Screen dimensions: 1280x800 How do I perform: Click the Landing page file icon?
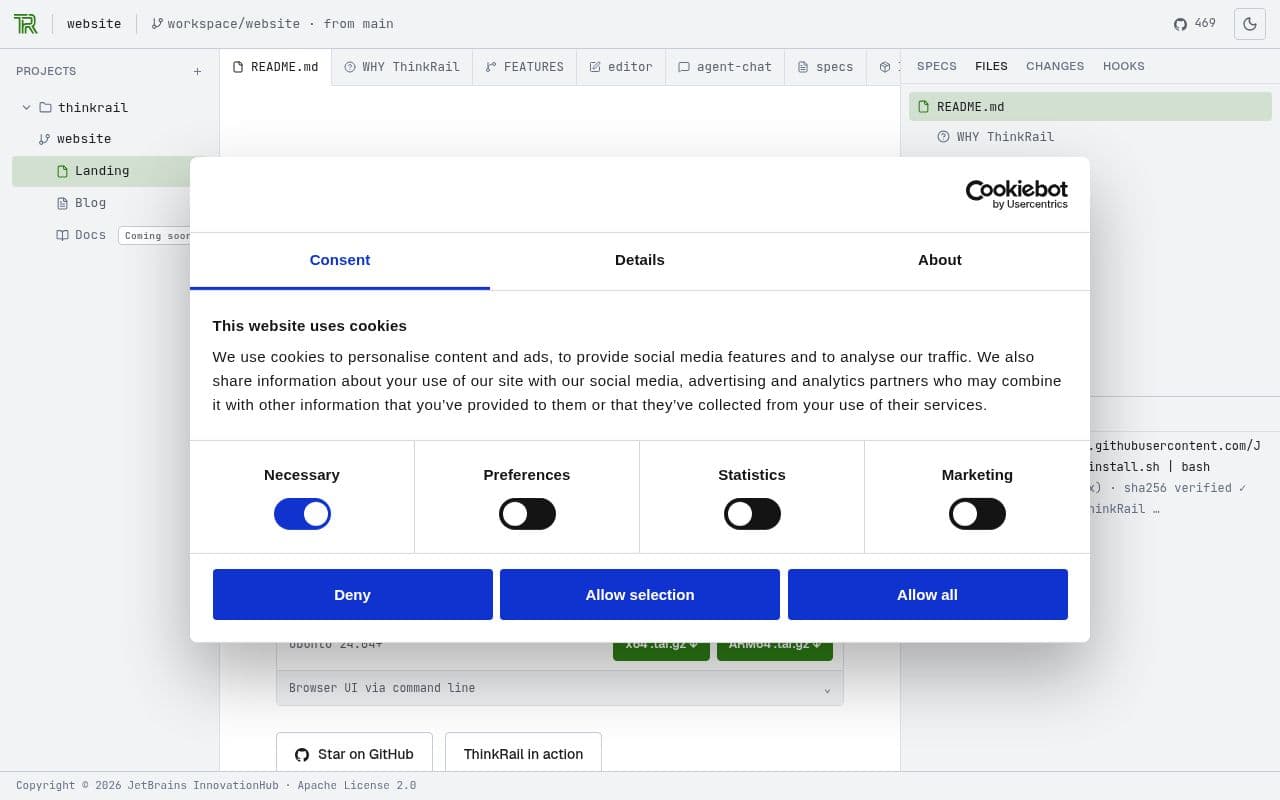tap(62, 171)
